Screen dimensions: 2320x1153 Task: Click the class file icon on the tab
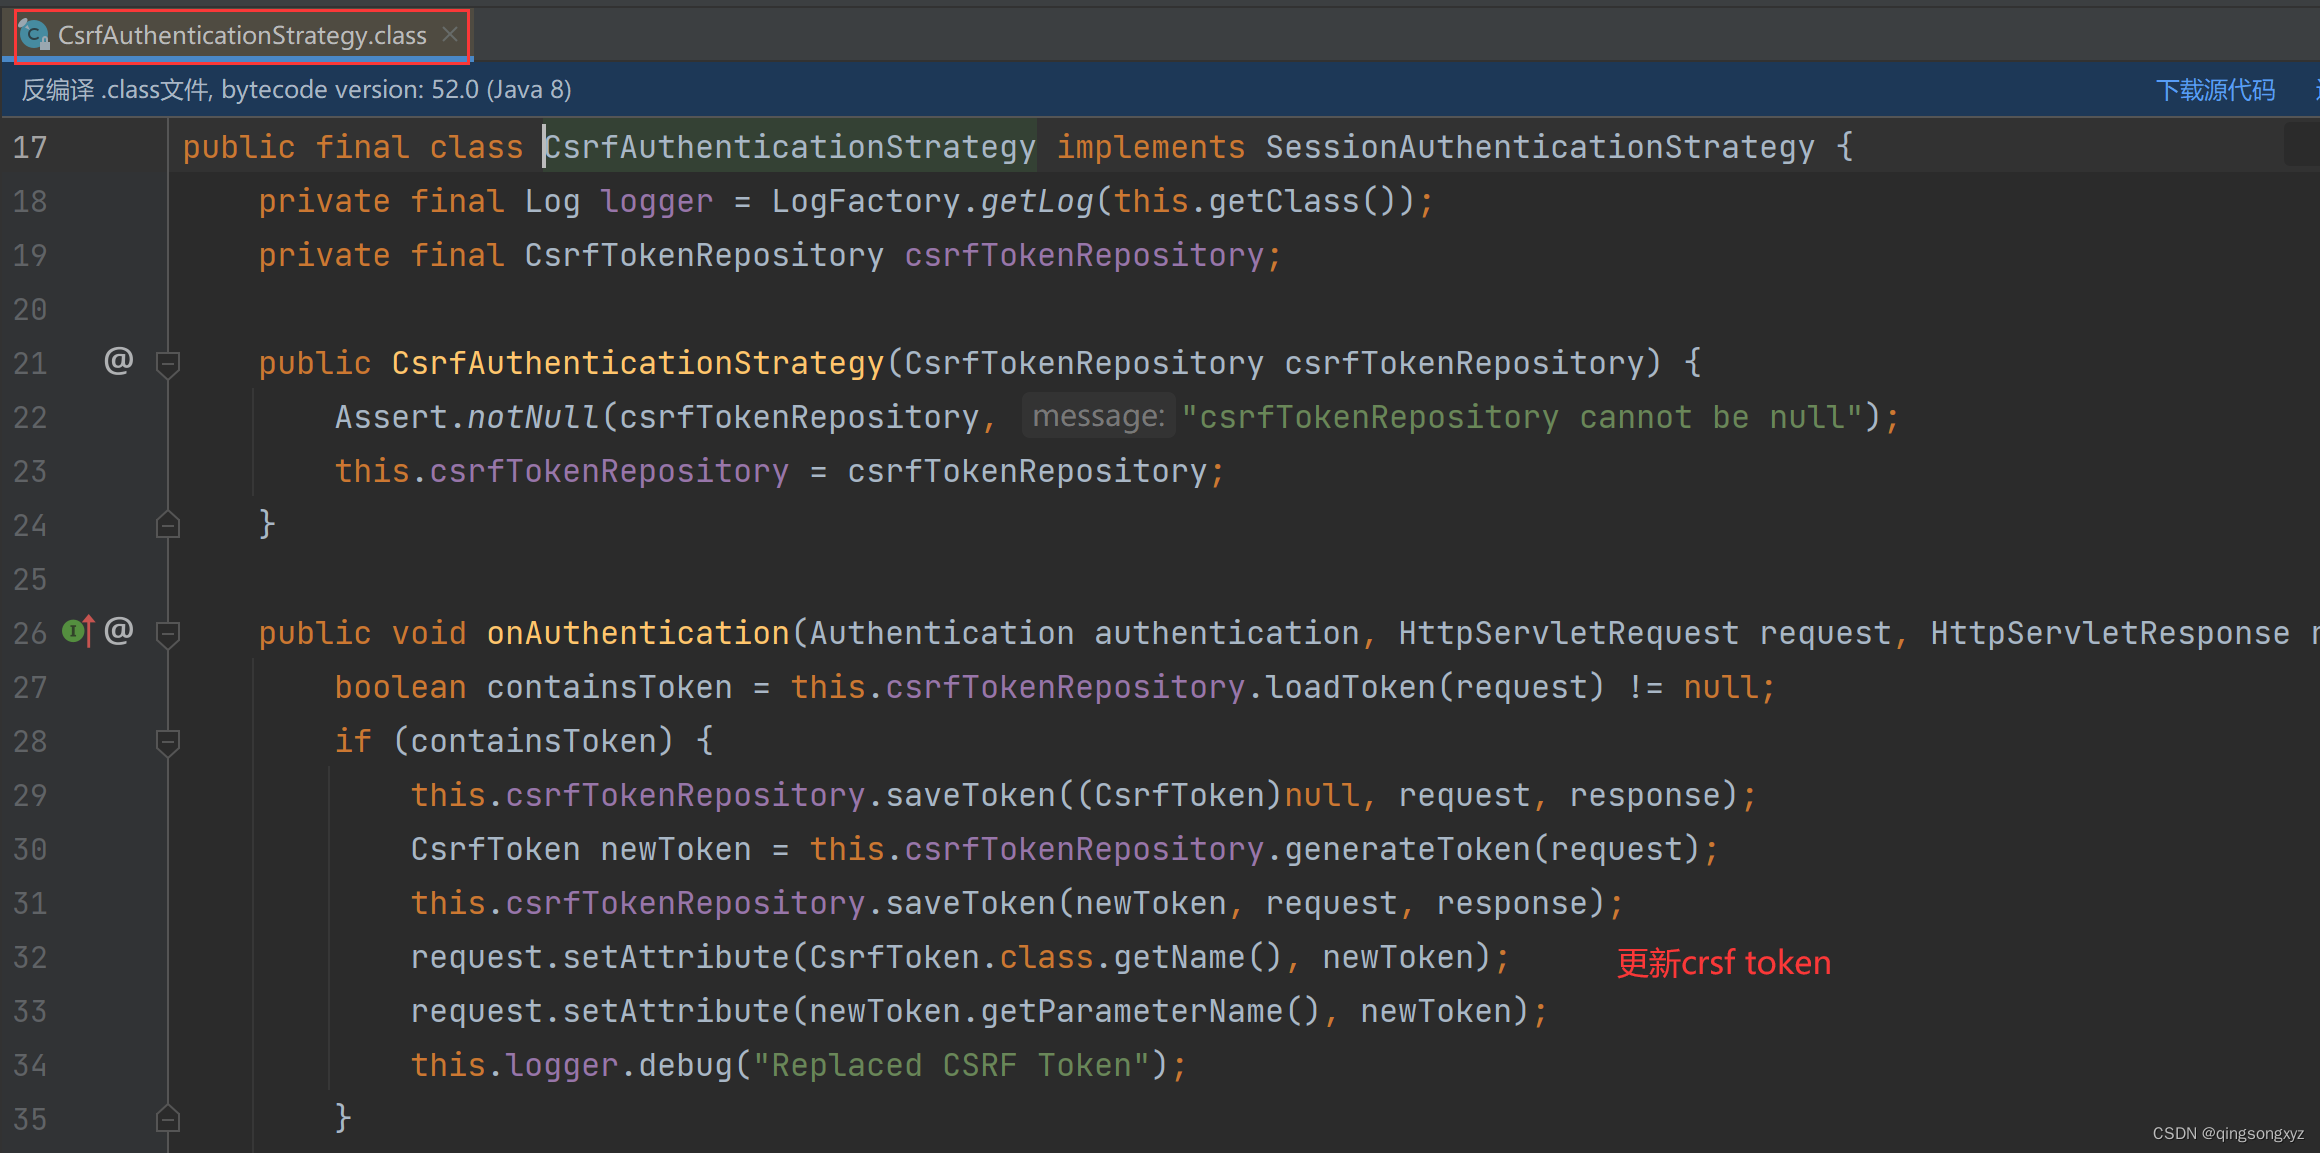pyautogui.click(x=35, y=35)
